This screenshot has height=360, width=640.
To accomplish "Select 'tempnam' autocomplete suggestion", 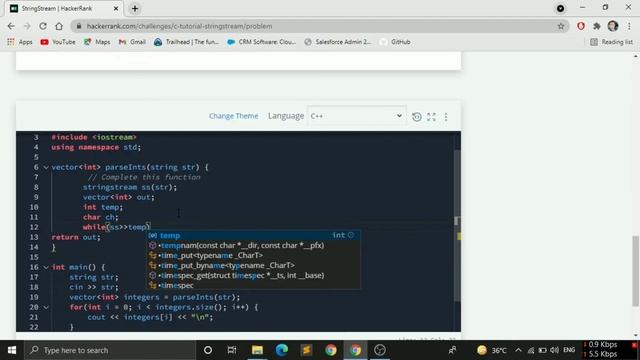I will [x=253, y=245].
